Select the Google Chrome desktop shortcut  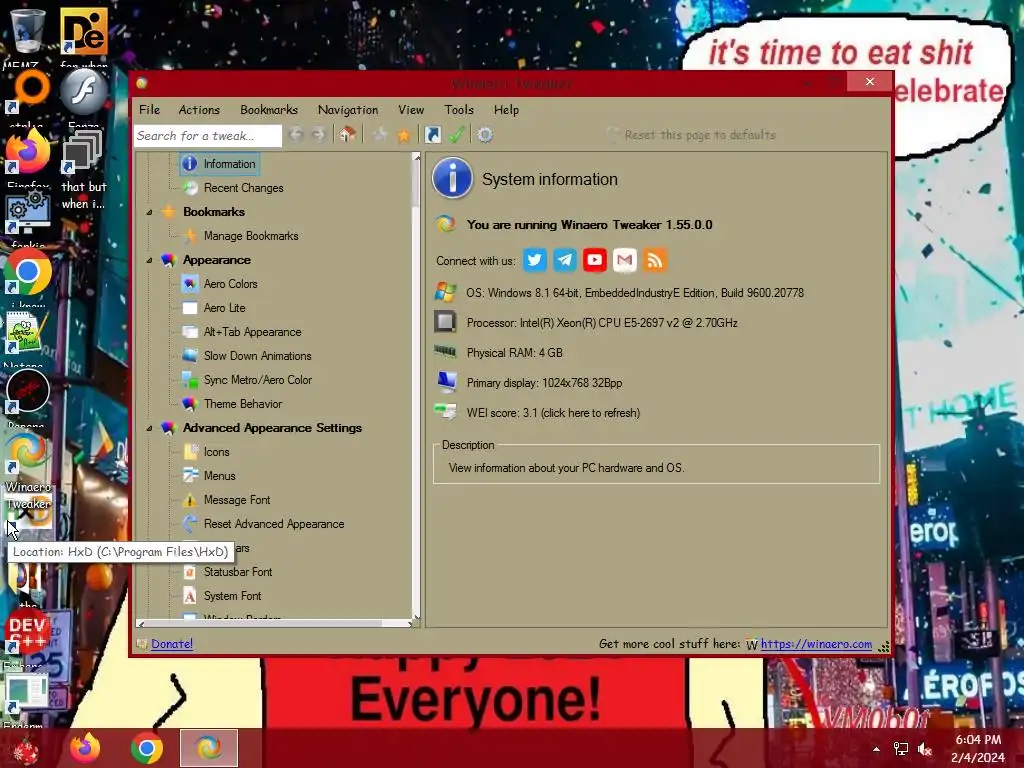pyautogui.click(x=27, y=273)
